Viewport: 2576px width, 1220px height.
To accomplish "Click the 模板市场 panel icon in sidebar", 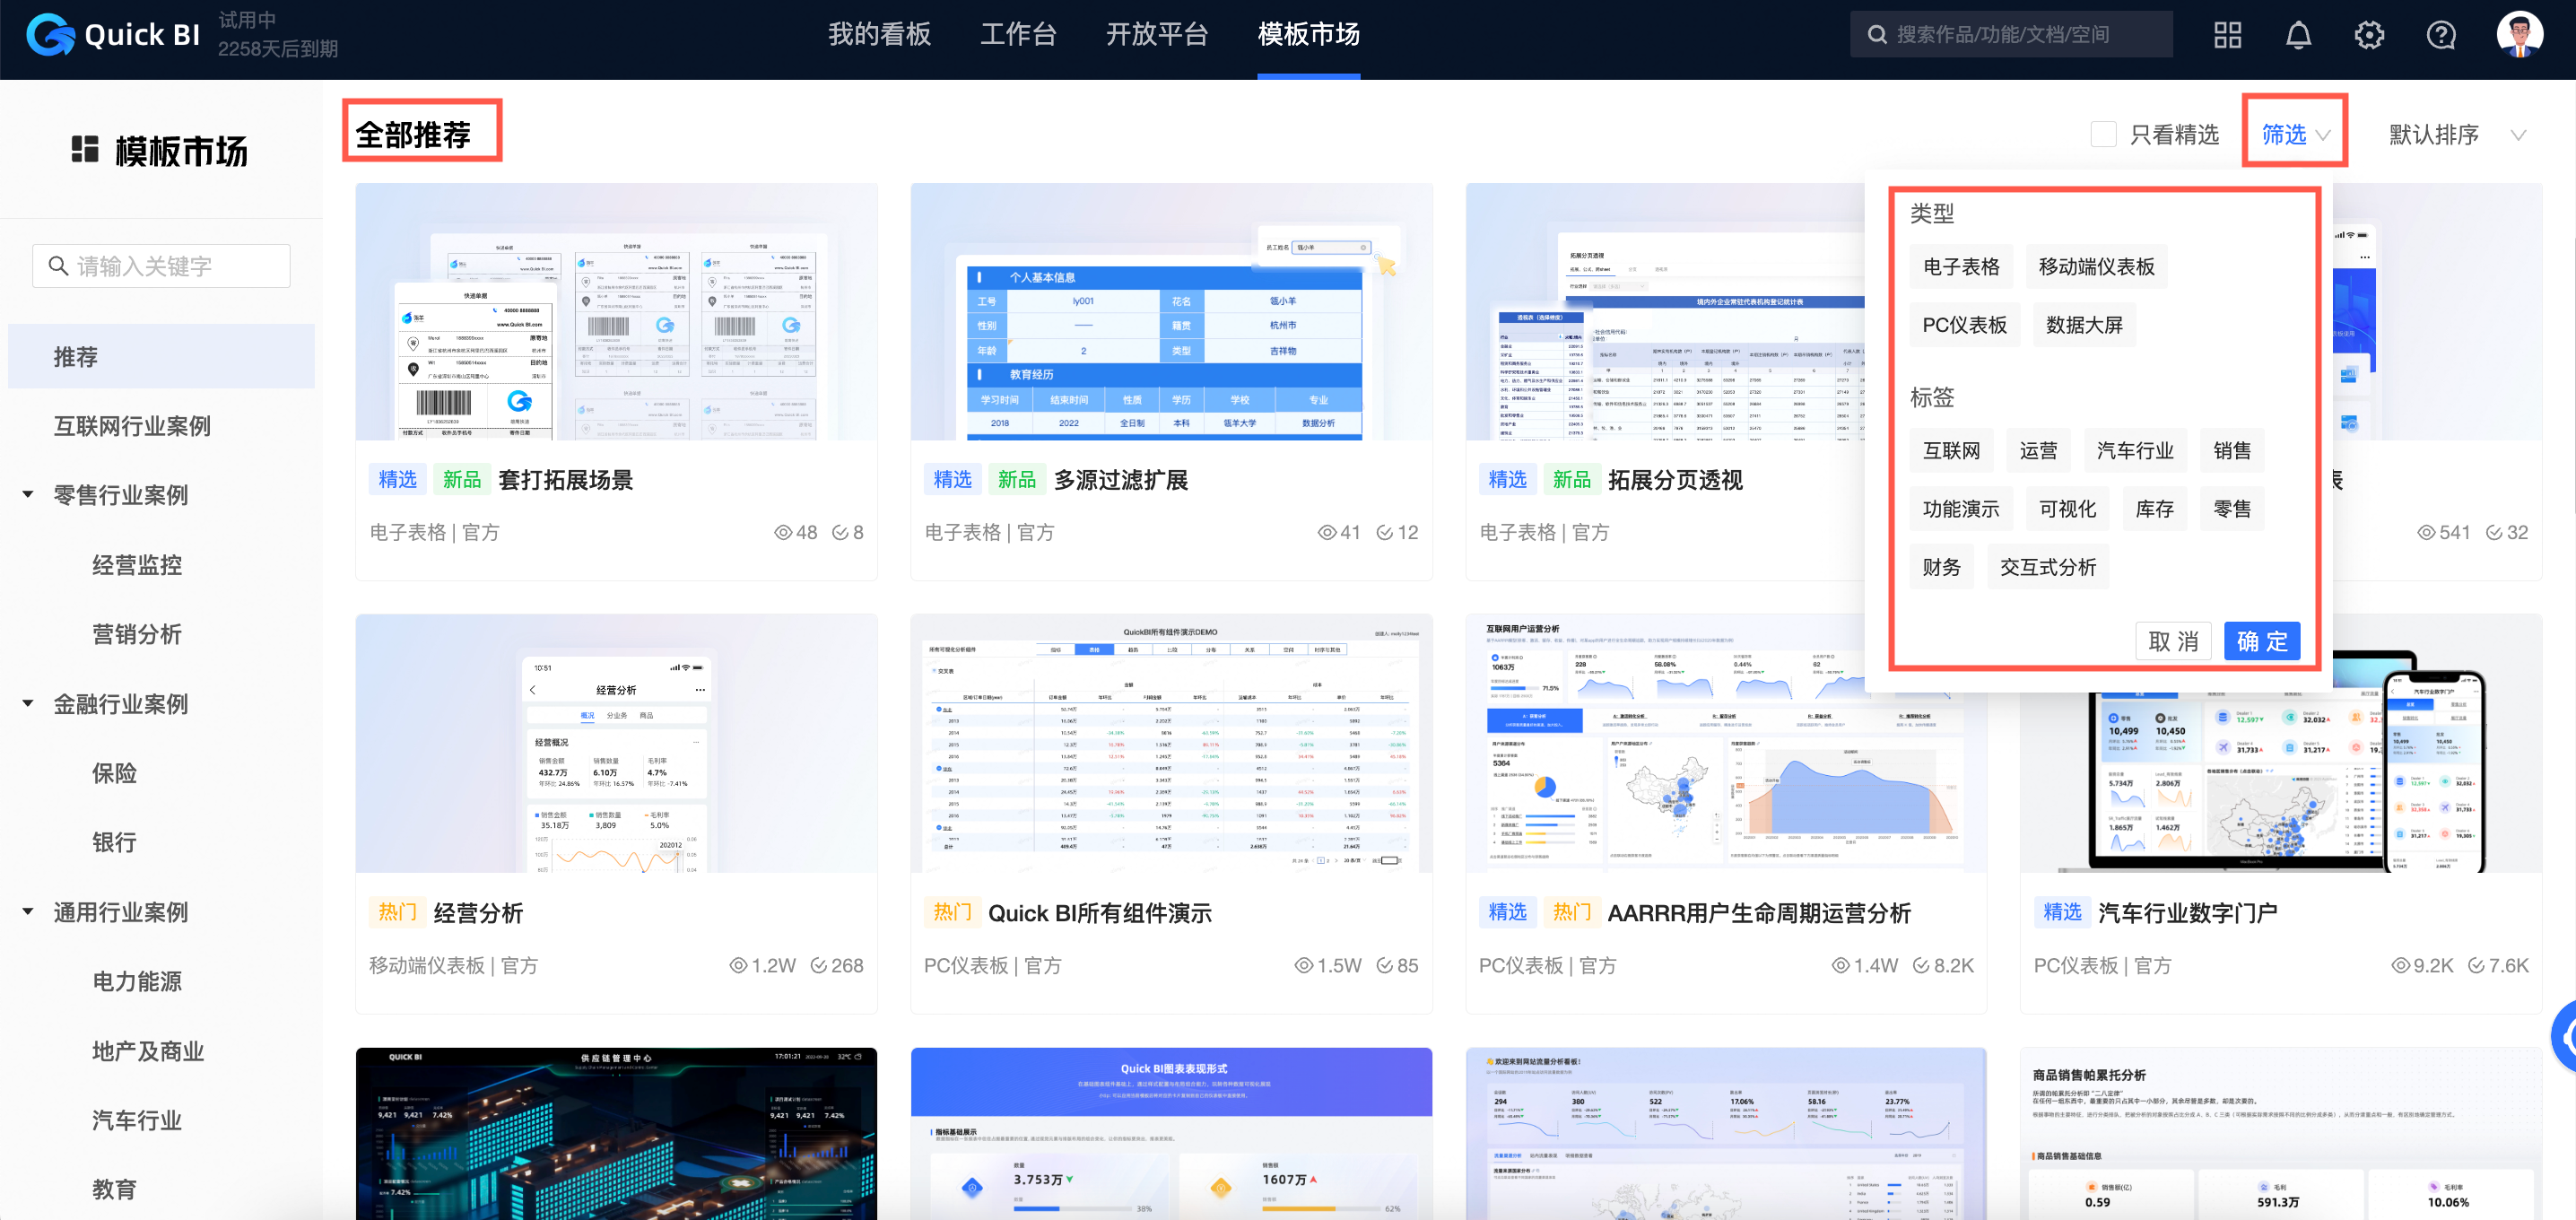I will pos(85,150).
